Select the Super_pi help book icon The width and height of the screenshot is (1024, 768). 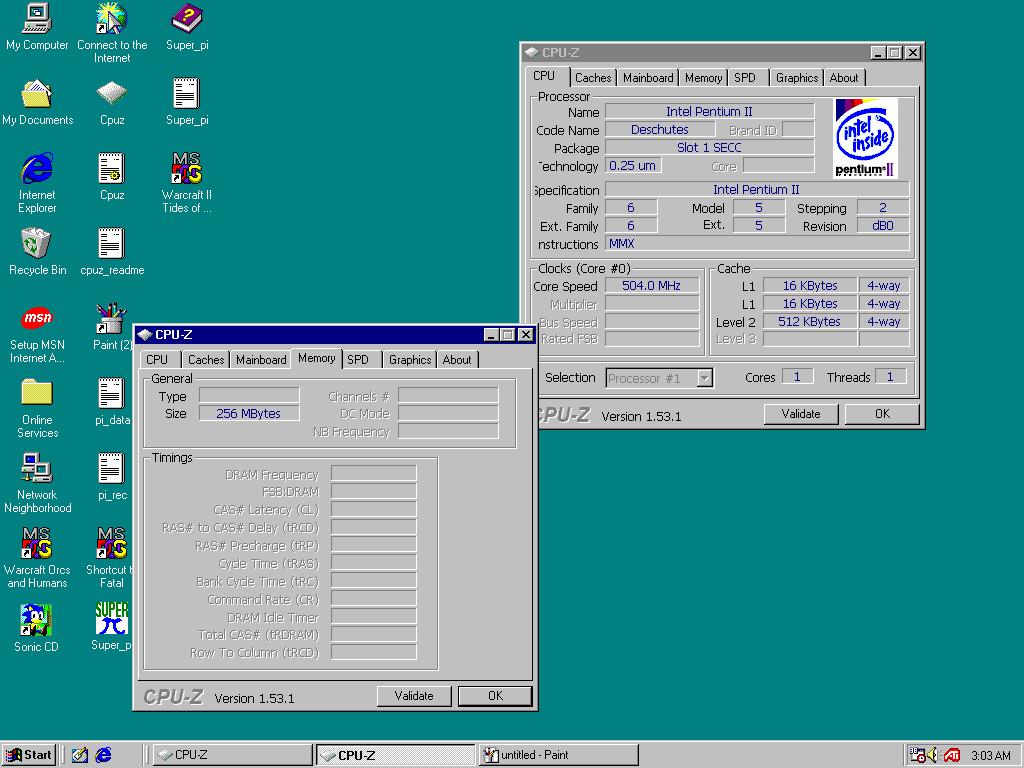tap(187, 26)
